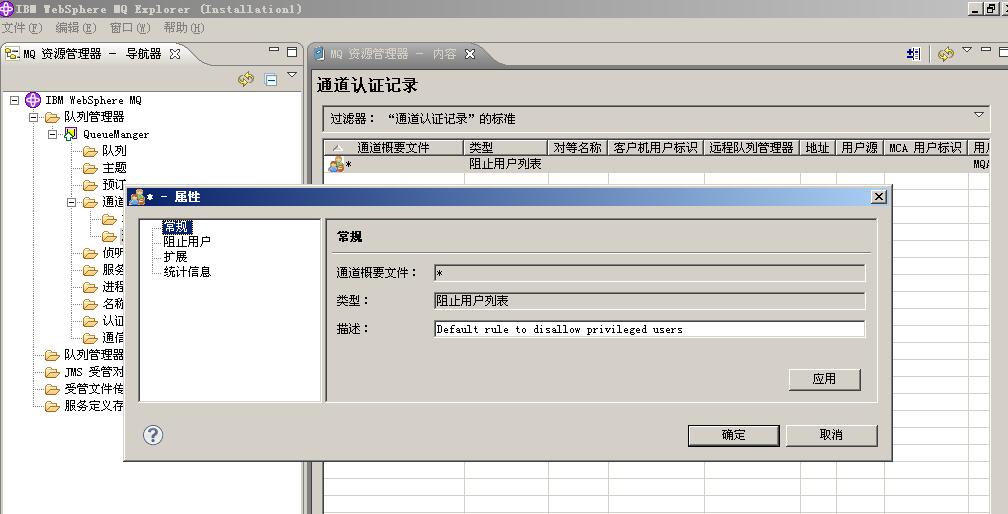The image size is (1008, 514).
Task: Open the Content view menu dropdown arrow
Action: [x=967, y=50]
